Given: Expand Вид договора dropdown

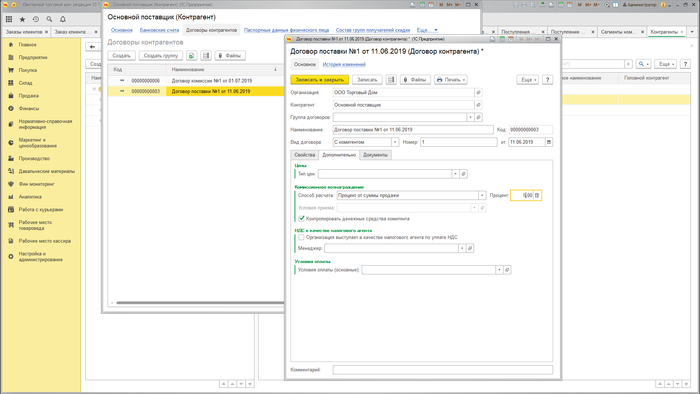Looking at the screenshot, I should (x=395, y=142).
